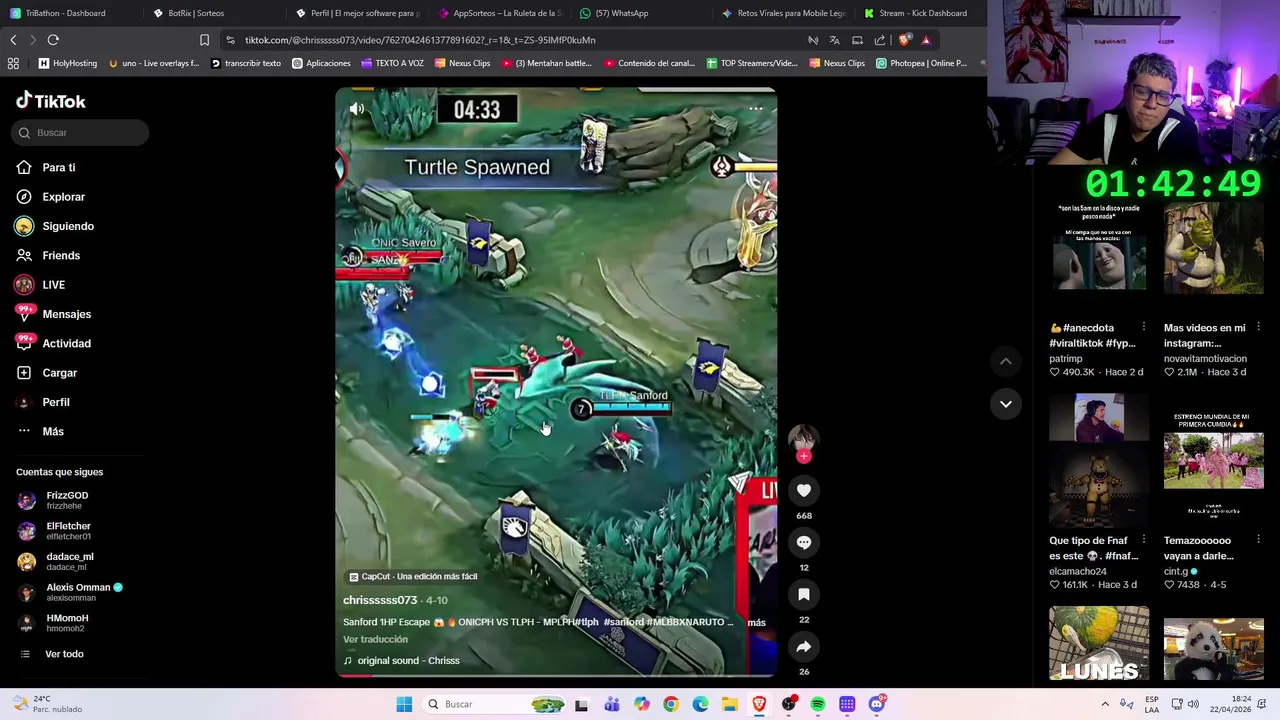Open options for the #anecdota video
Image resolution: width=1280 pixels, height=720 pixels.
[1142, 328]
